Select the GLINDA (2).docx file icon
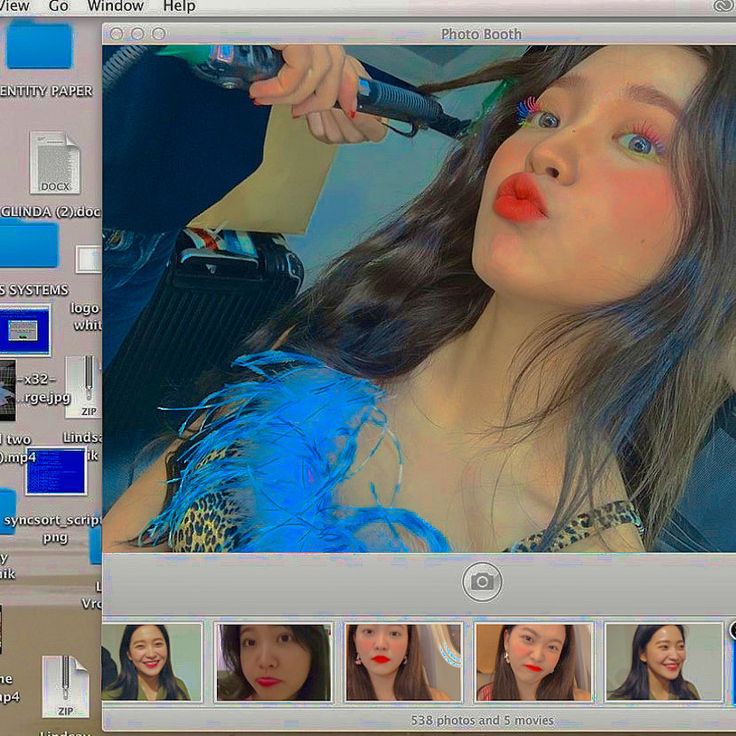 55,162
